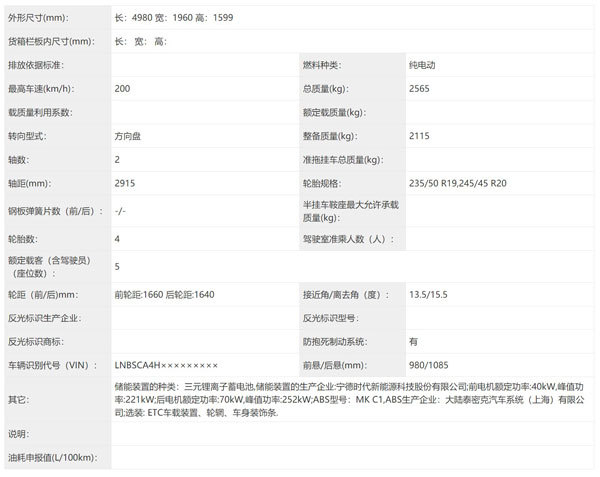600x477 pixels.
Task: Click the top speed value 200
Action: coord(122,89)
